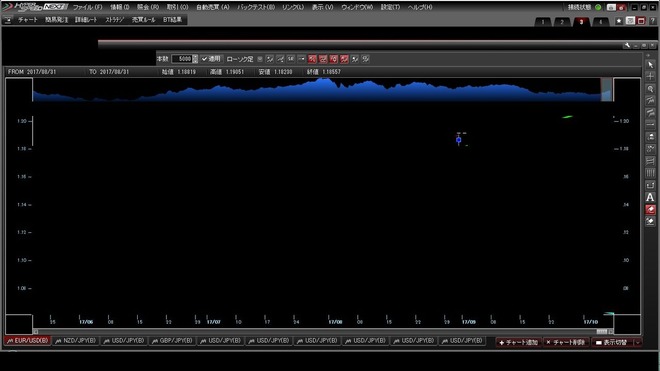Image resolution: width=660 pixels, height=371 pixels.
Task: Switch to workspace tab 2
Action: tap(562, 22)
